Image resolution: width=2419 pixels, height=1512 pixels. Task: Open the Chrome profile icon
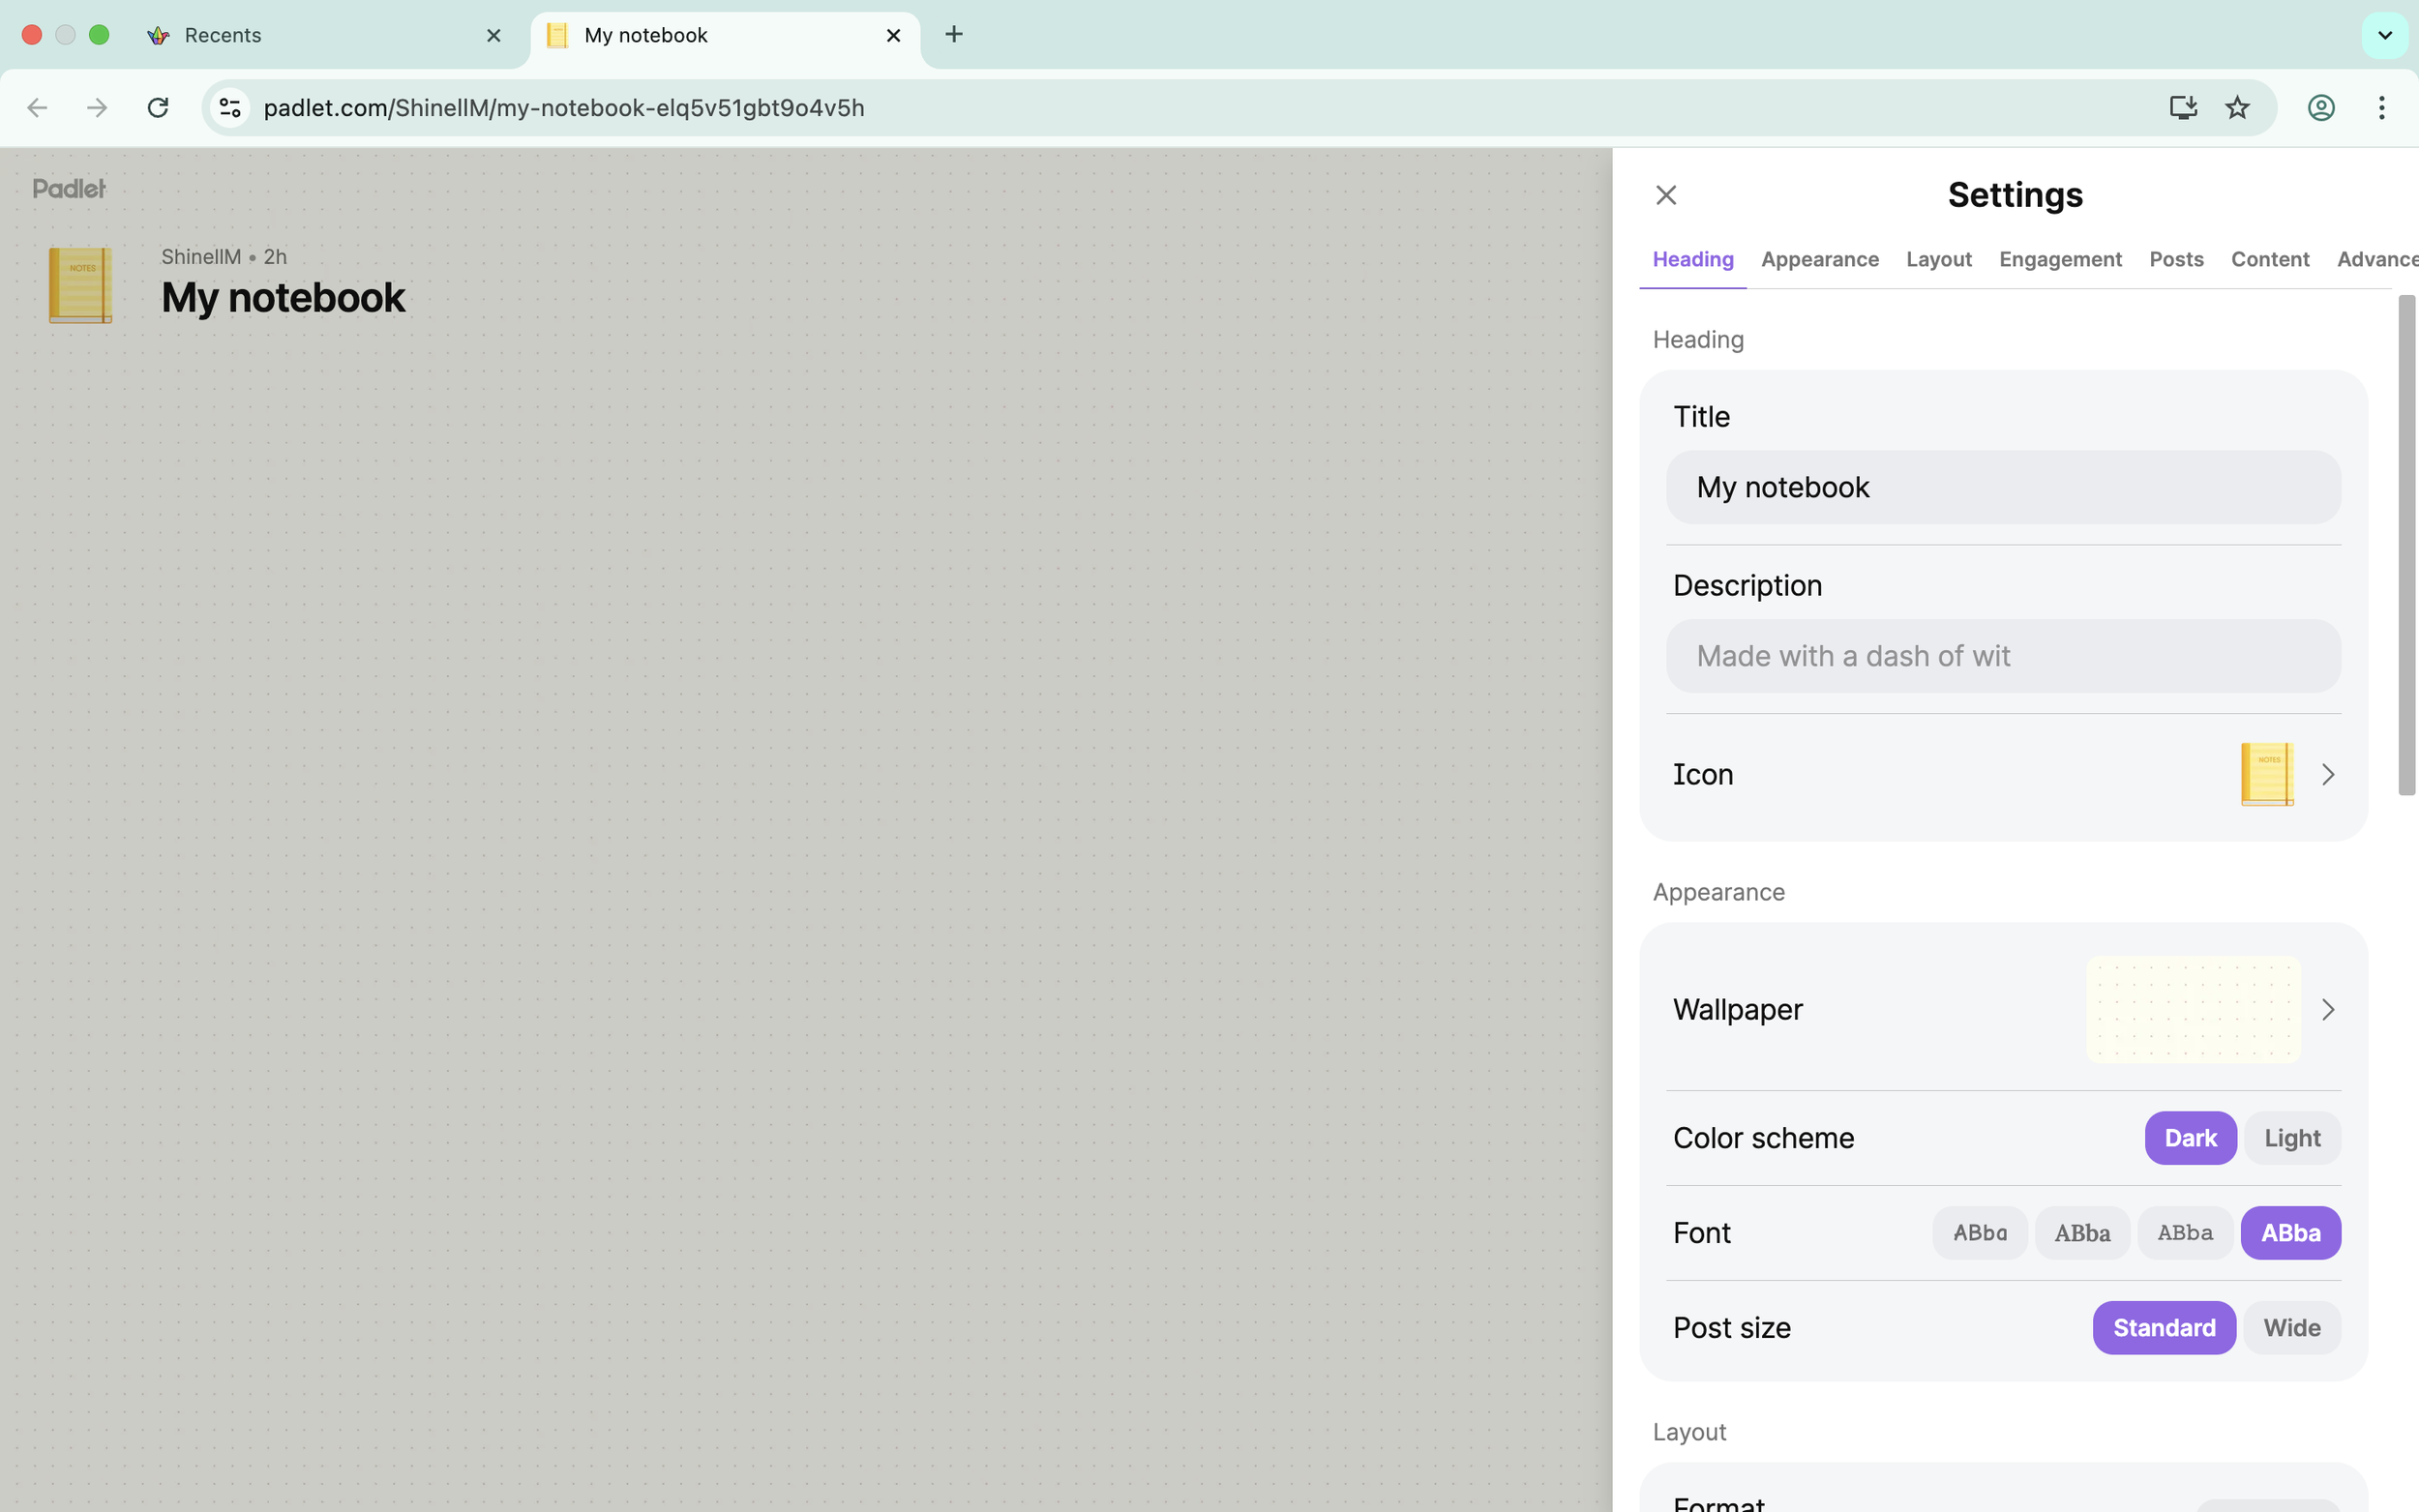pyautogui.click(x=2320, y=108)
